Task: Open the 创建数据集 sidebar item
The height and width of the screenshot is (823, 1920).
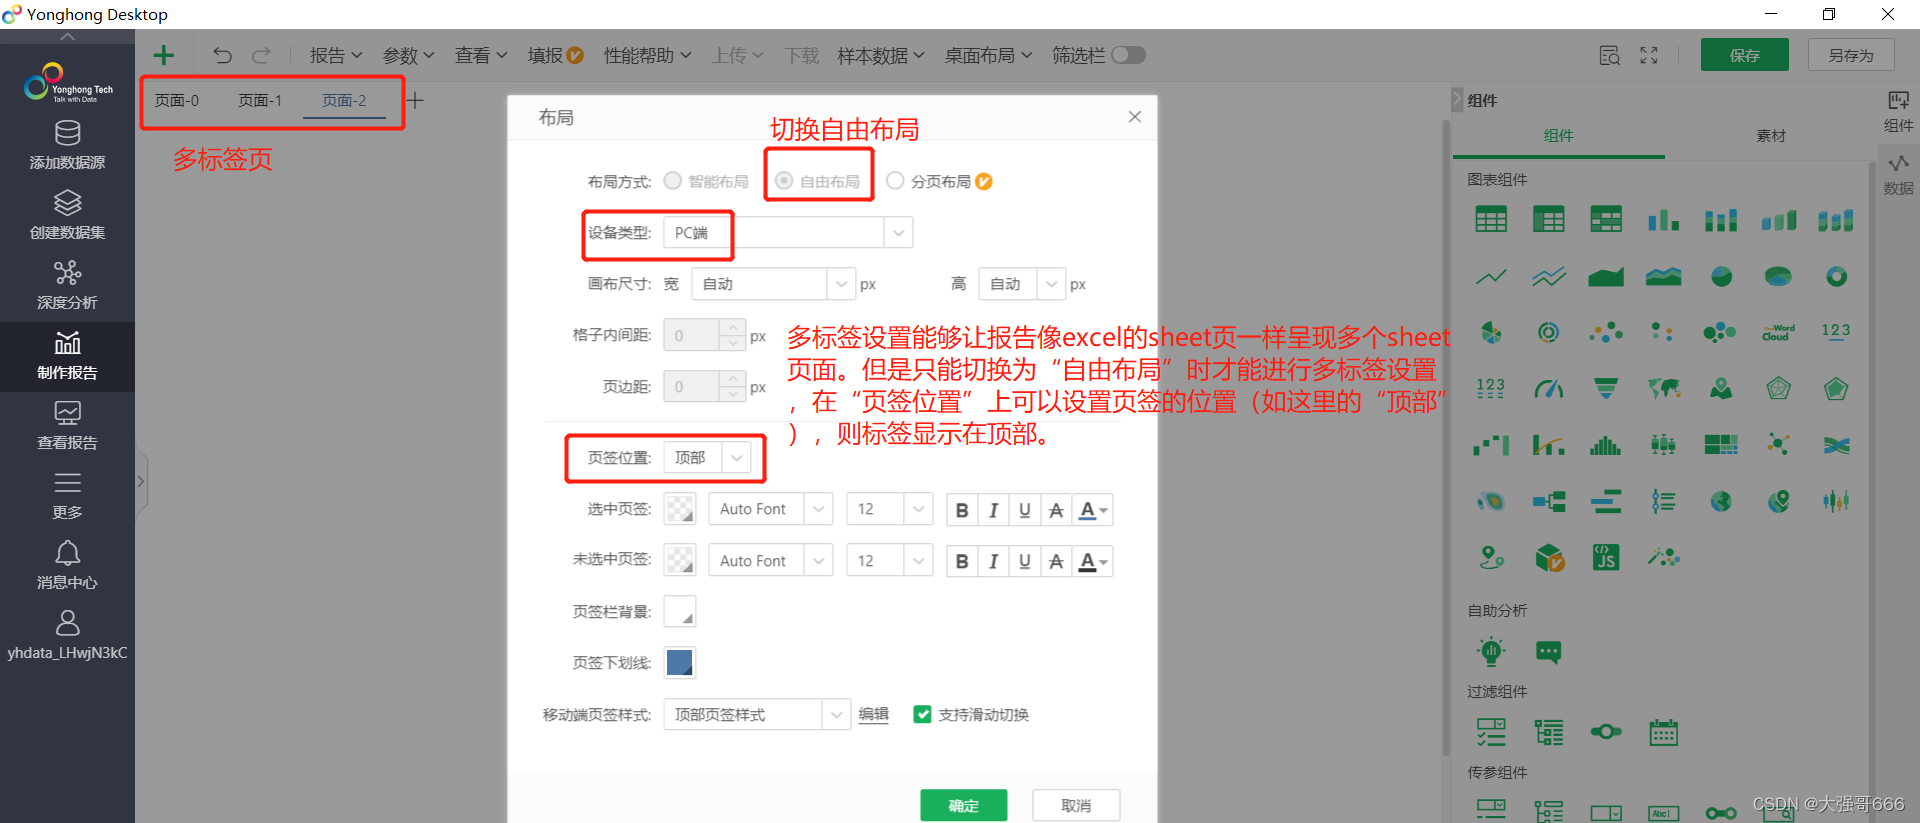Action: (67, 216)
